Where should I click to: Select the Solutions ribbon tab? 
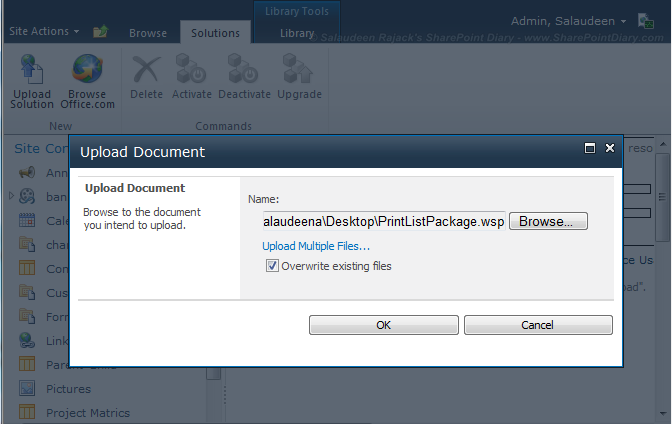tap(216, 33)
